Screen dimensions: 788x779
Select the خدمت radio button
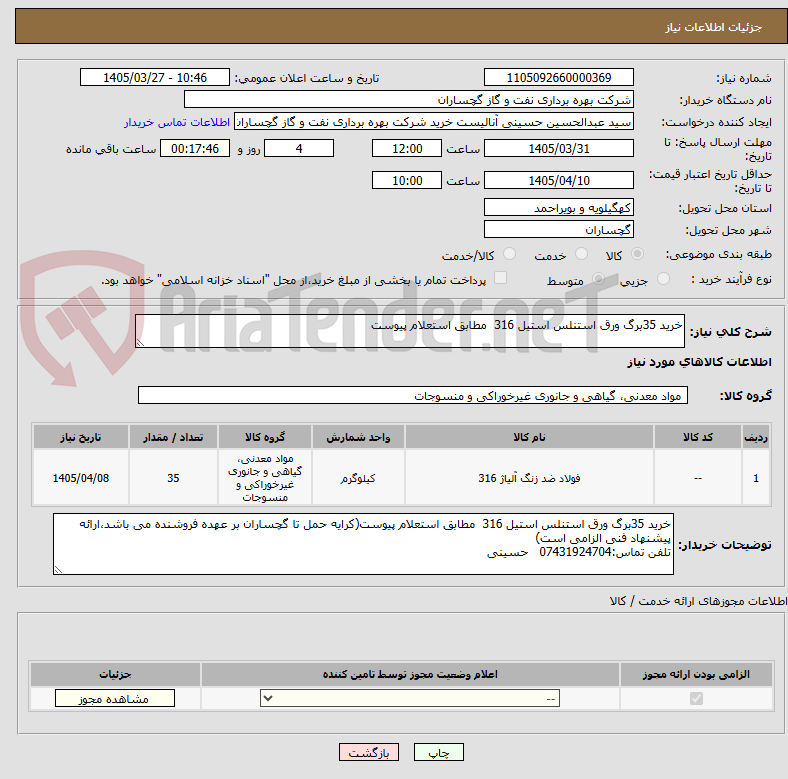581,254
